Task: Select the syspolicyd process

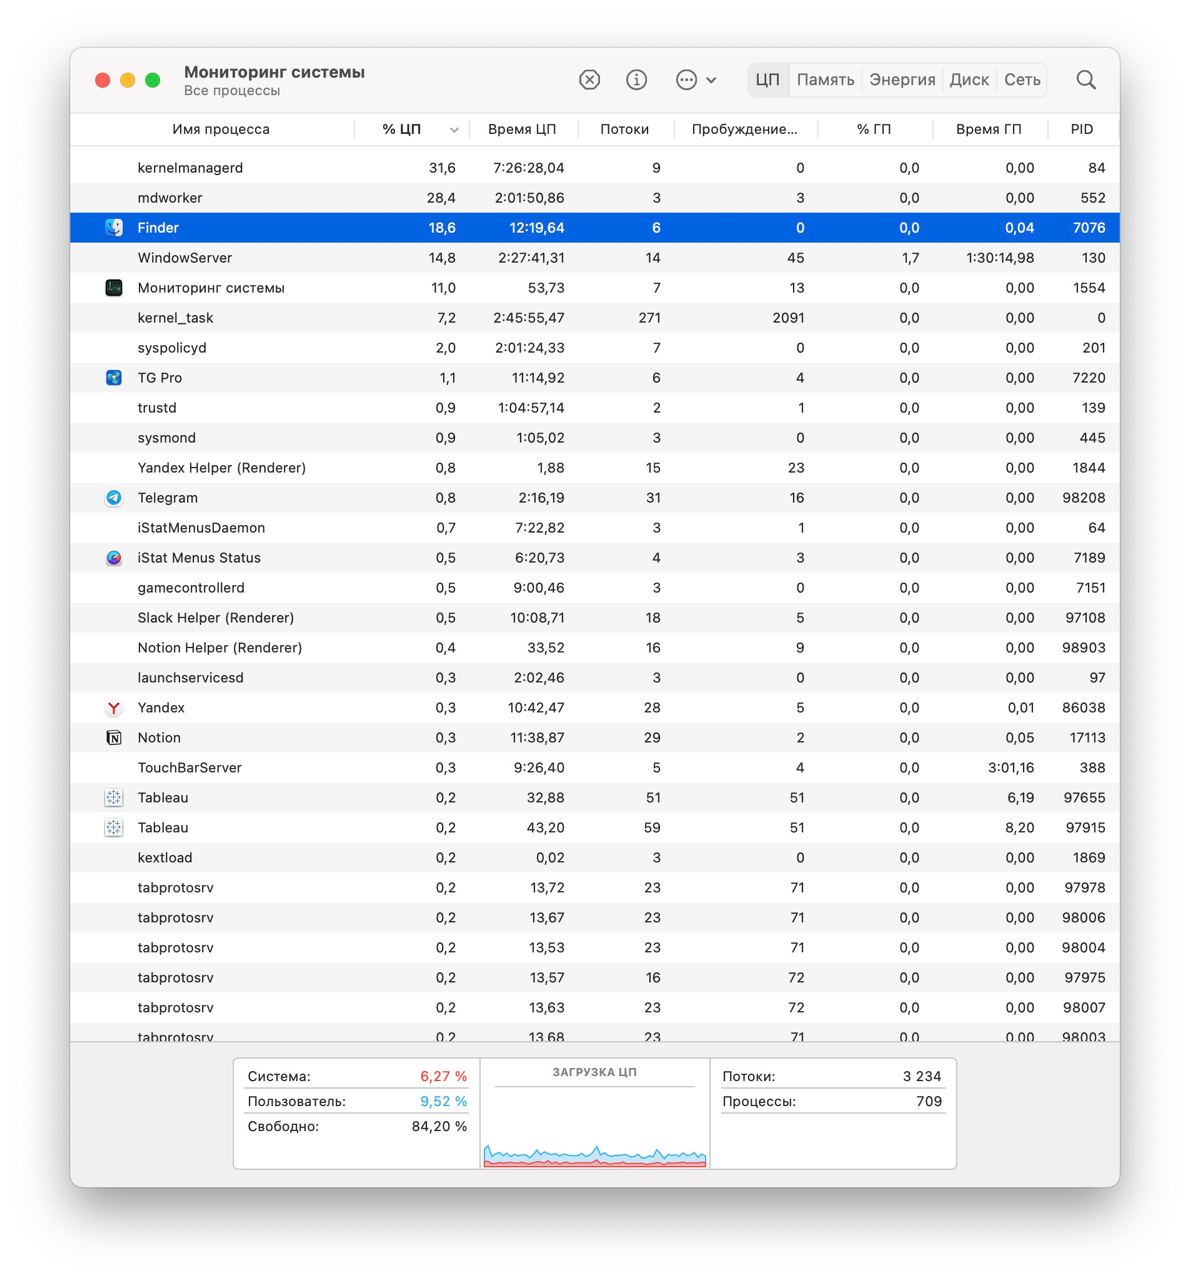Action: (x=595, y=348)
